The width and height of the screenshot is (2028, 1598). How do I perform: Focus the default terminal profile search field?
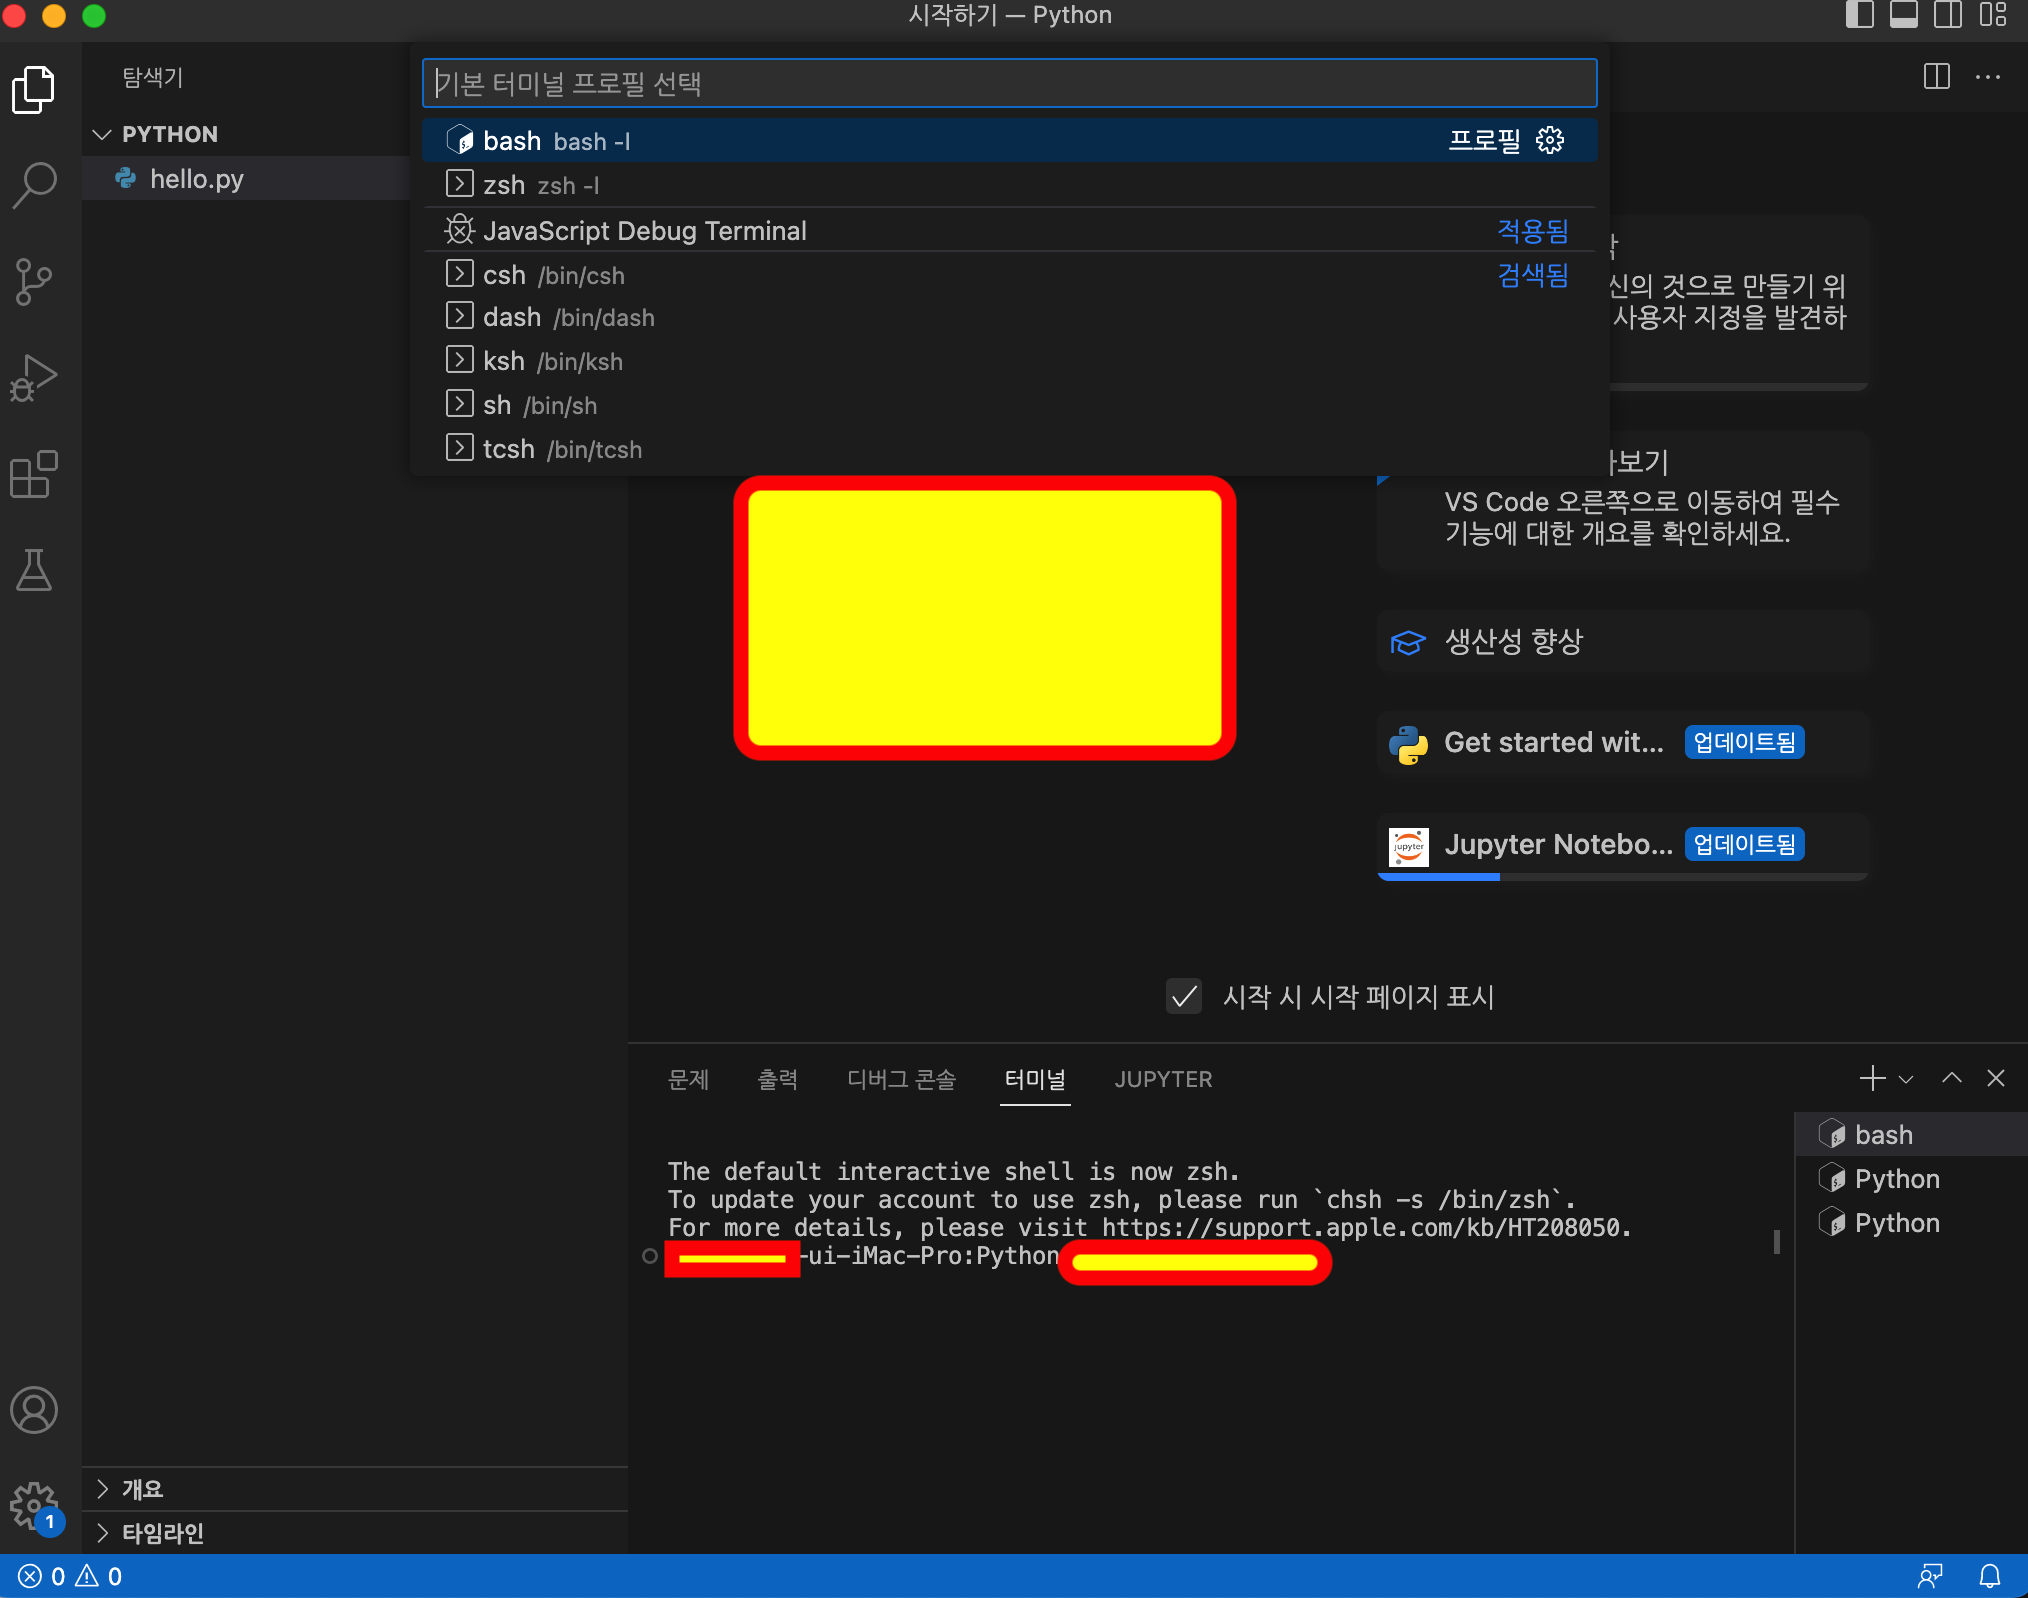[x=1009, y=83]
